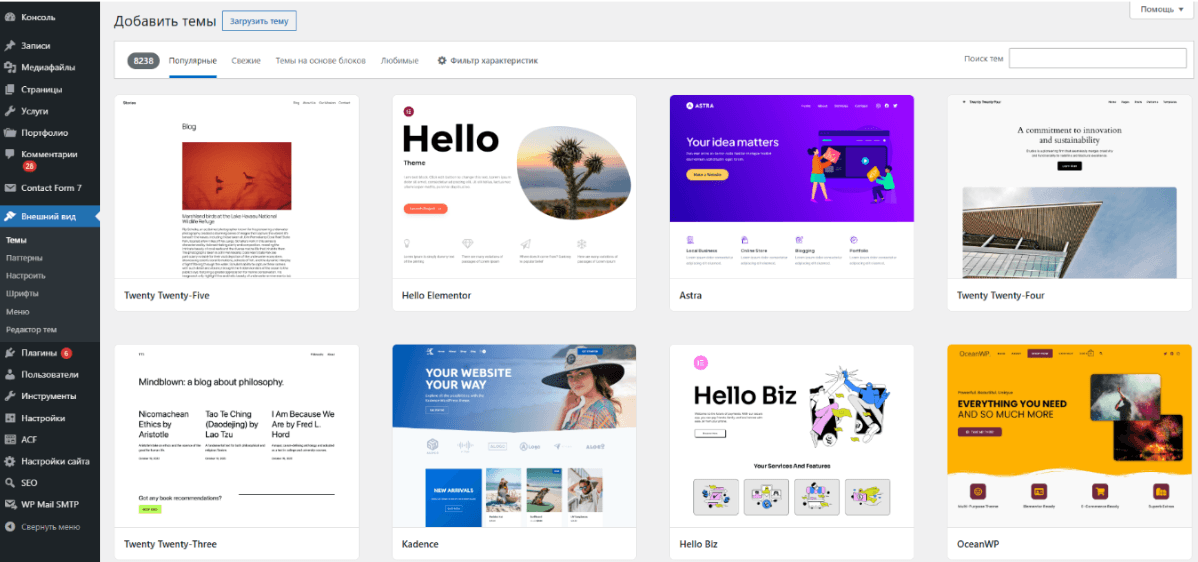Image resolution: width=1198 pixels, height=562 pixels.
Task: Click the Настройки sliders icon
Action: 10,418
